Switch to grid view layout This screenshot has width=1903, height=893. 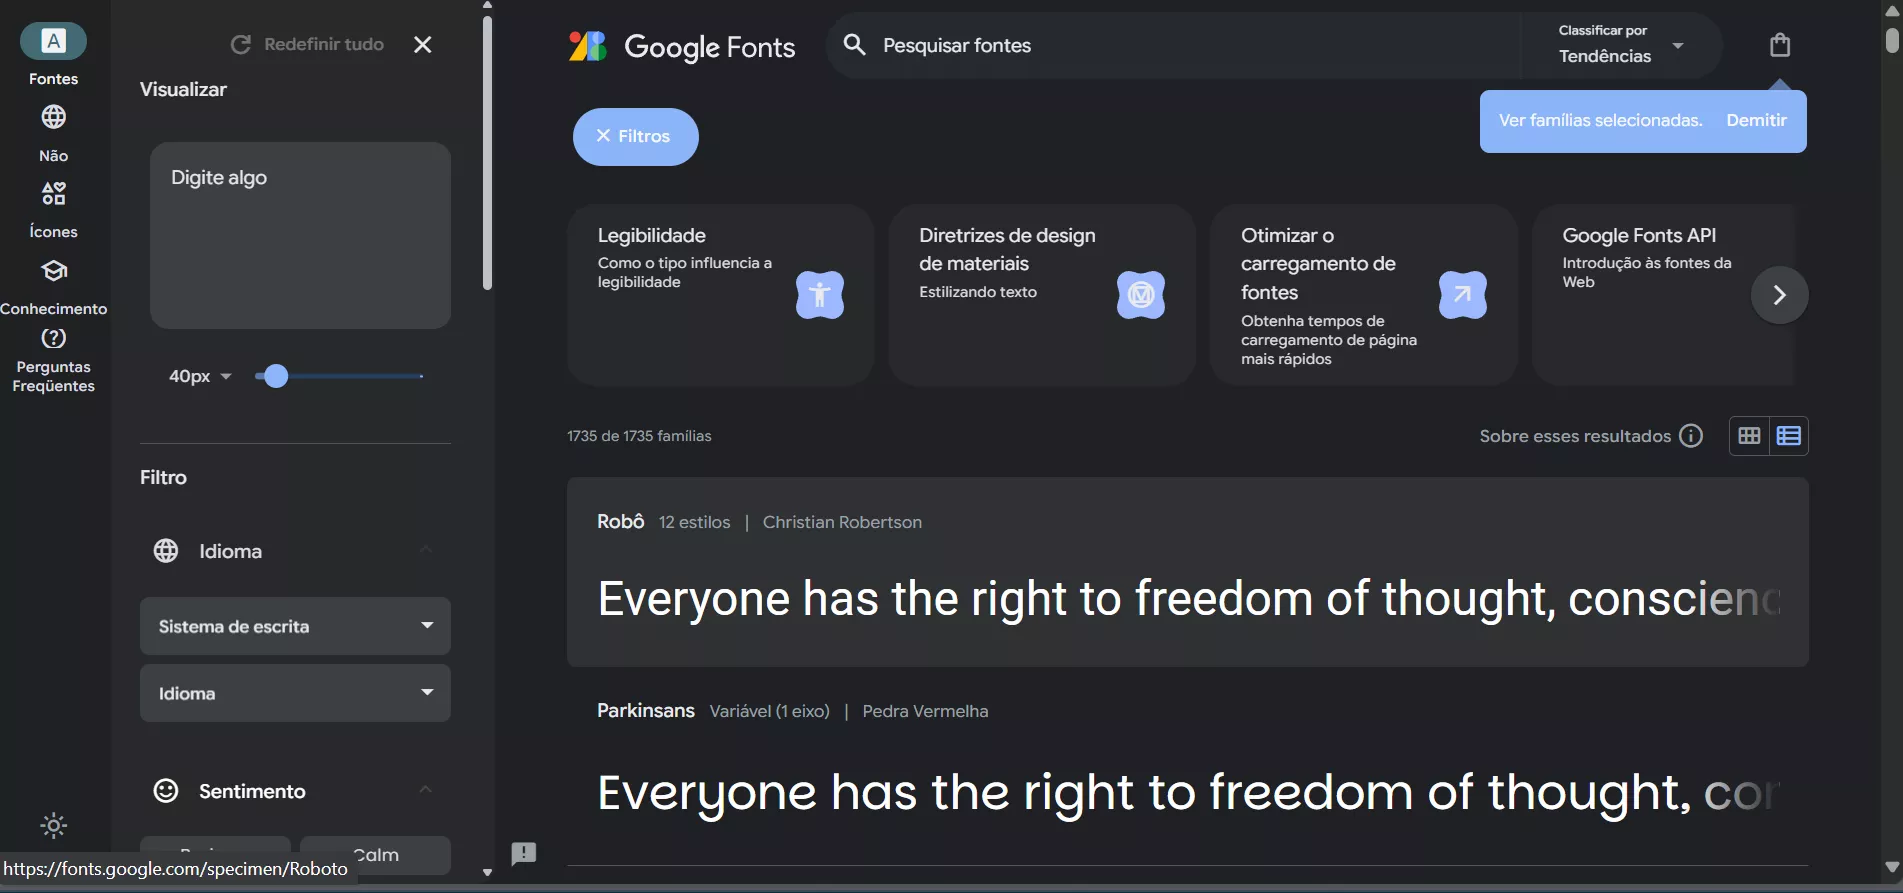point(1749,436)
